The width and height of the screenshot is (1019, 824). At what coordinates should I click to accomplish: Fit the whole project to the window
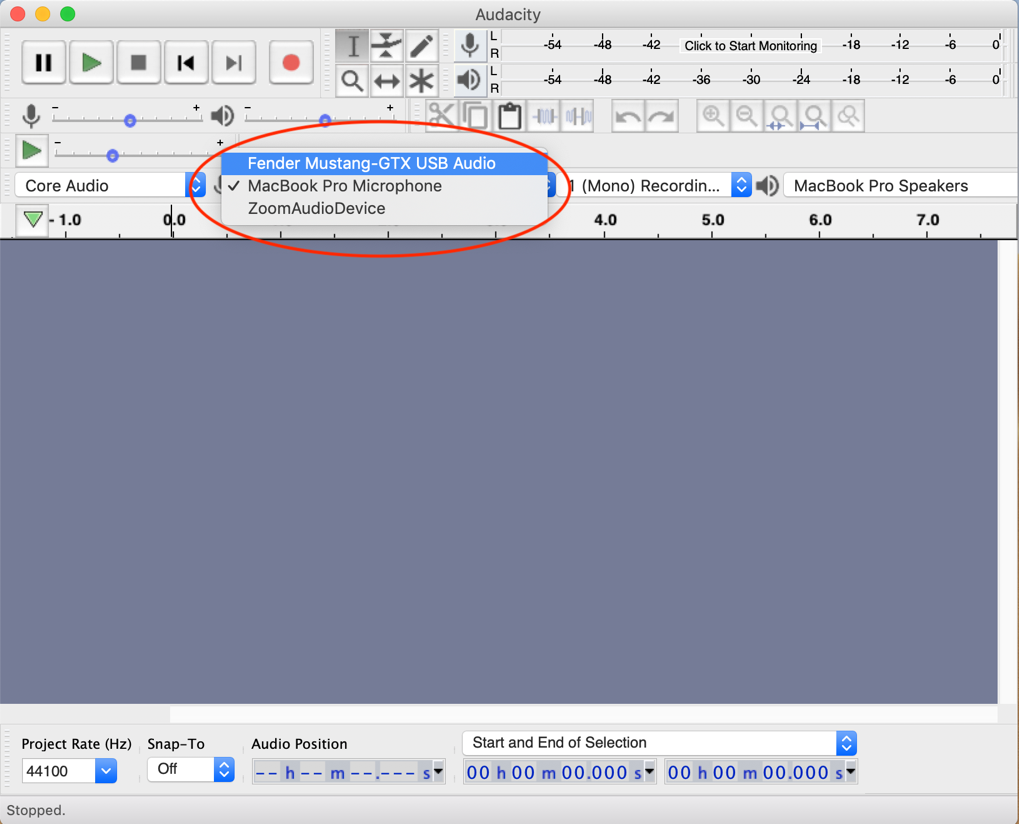pyautogui.click(x=814, y=116)
